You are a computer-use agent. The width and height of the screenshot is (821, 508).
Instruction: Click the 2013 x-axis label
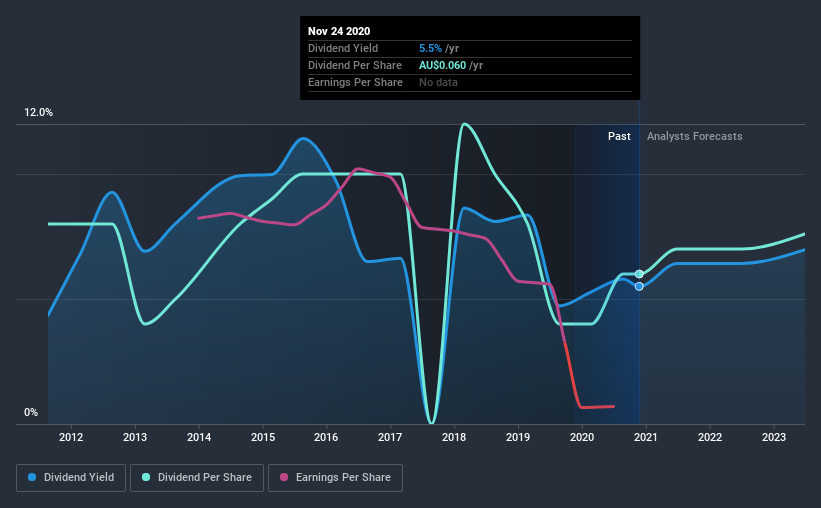(135, 437)
